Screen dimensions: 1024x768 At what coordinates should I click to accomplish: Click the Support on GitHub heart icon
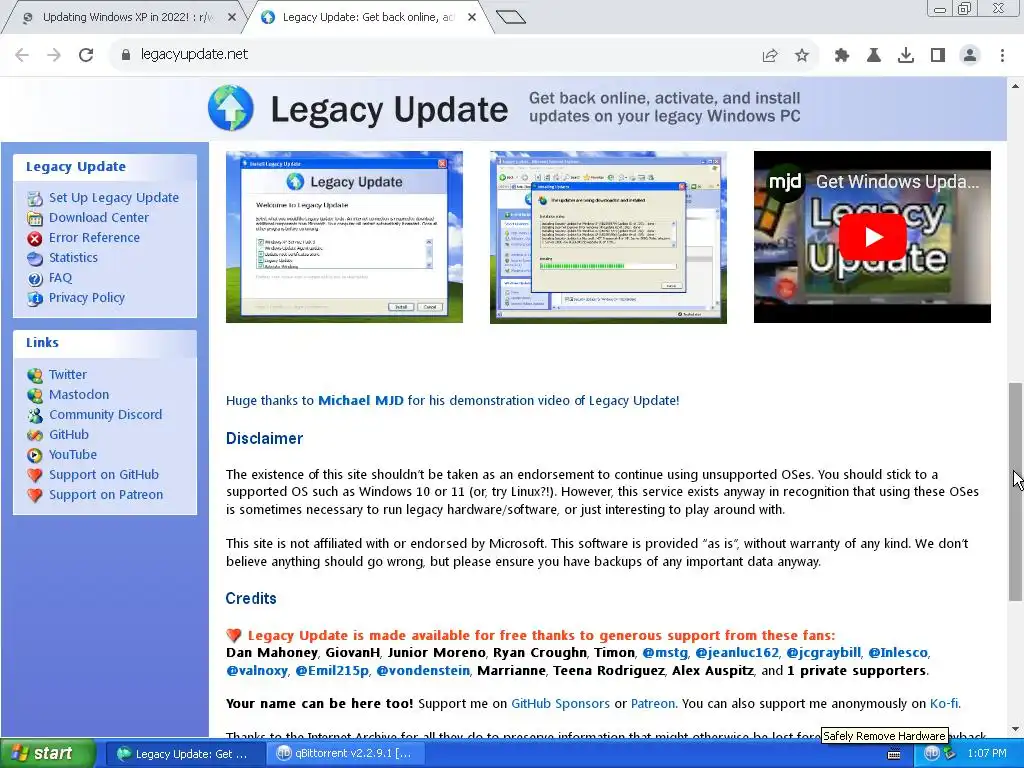pos(35,475)
